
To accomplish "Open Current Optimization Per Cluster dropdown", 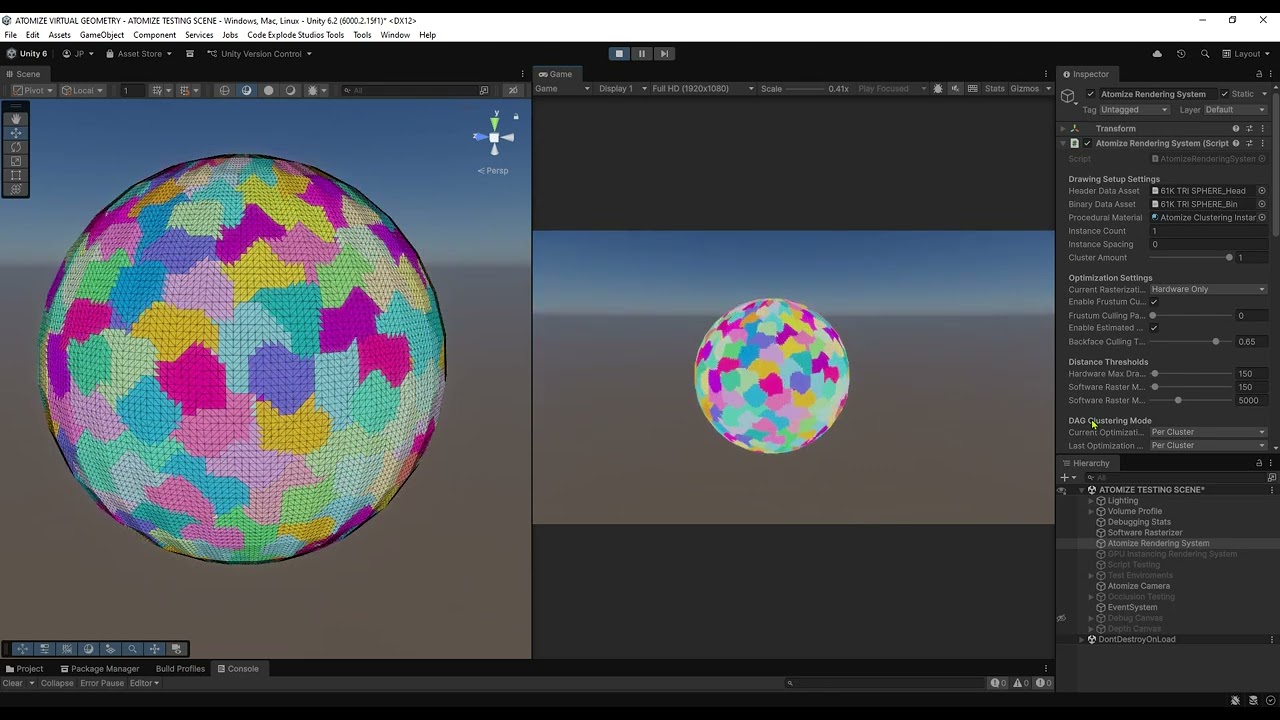I will pos(1208,432).
